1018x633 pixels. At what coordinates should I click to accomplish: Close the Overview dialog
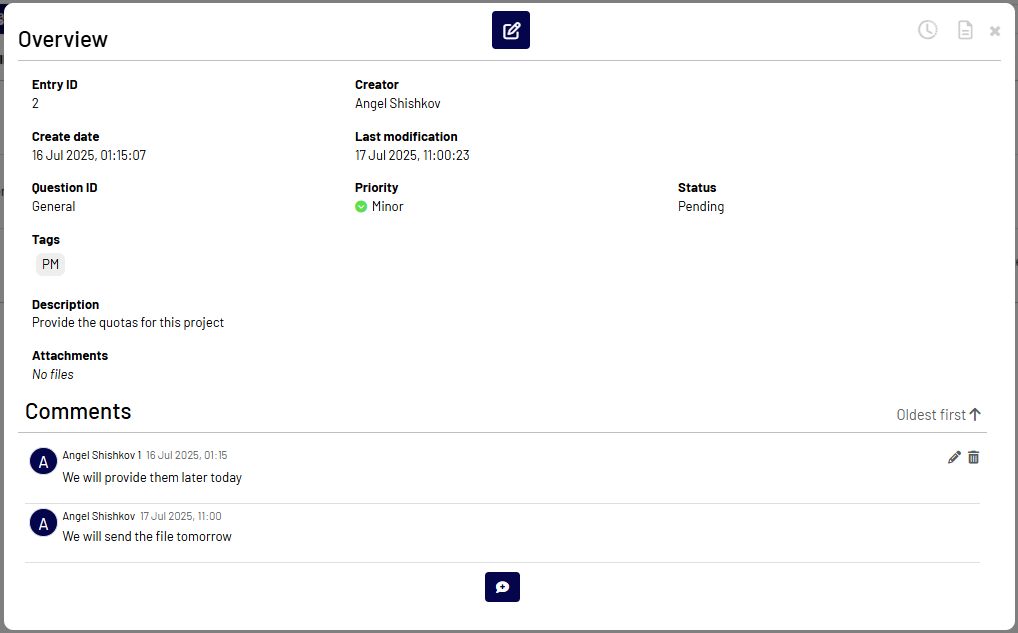pos(995,31)
